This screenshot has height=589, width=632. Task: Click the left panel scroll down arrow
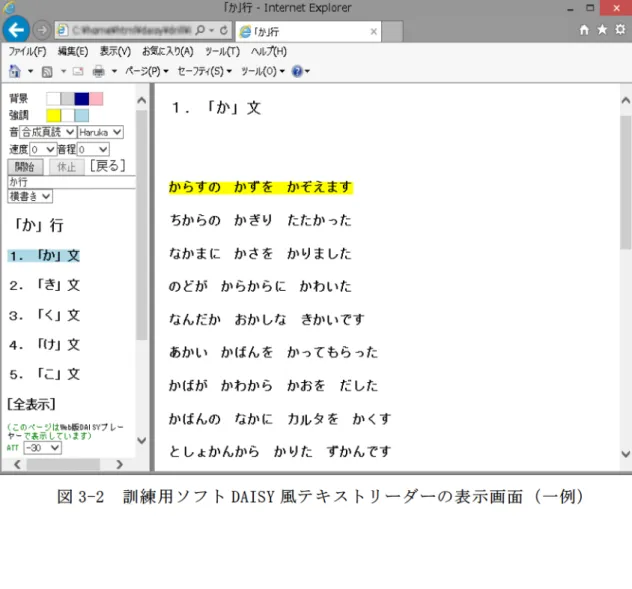(141, 441)
